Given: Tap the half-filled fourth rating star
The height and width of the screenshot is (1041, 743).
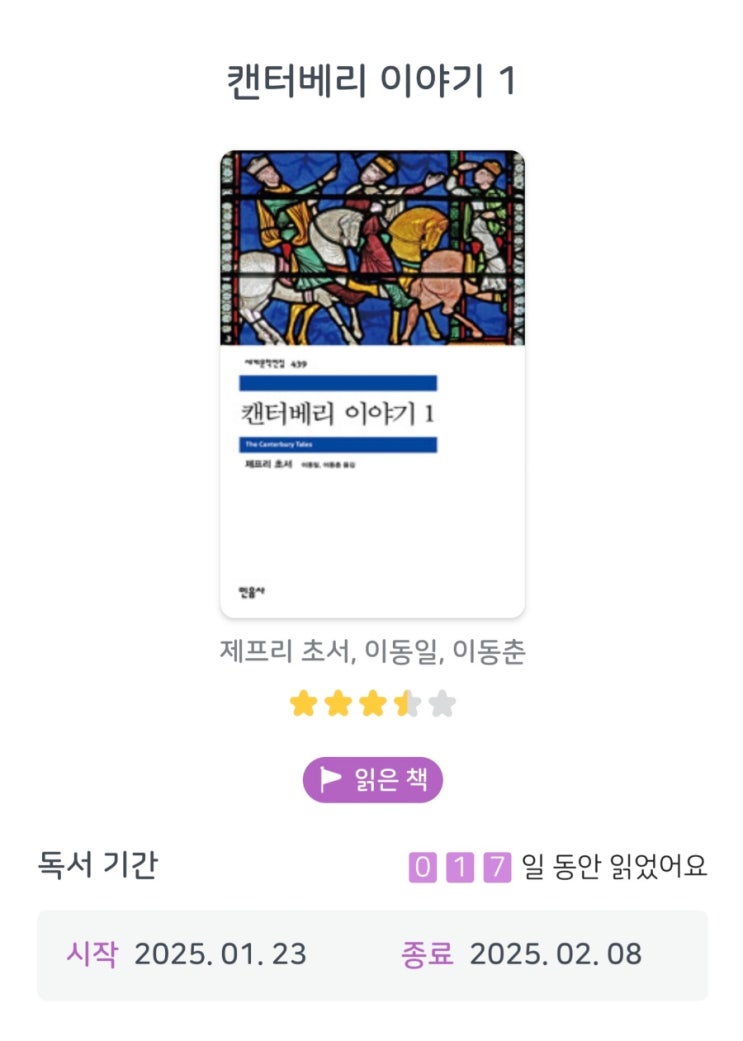Looking at the screenshot, I should click(407, 703).
